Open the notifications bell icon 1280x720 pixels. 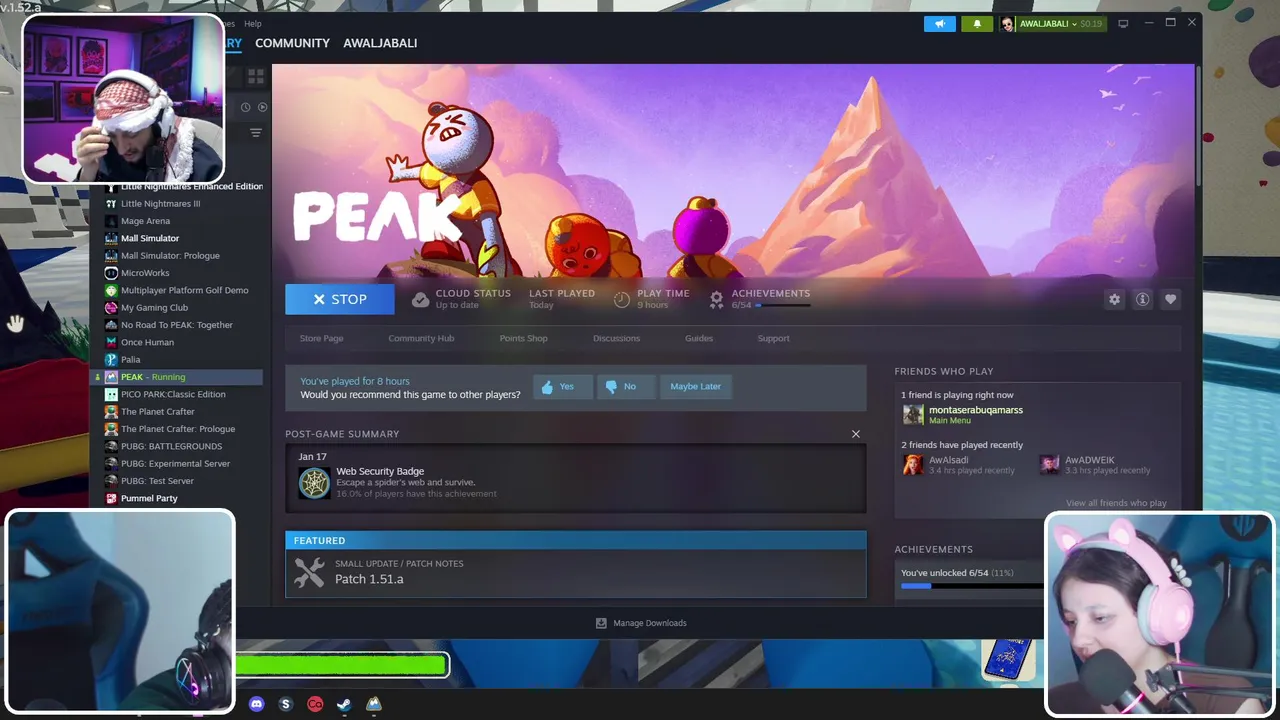coord(977,24)
